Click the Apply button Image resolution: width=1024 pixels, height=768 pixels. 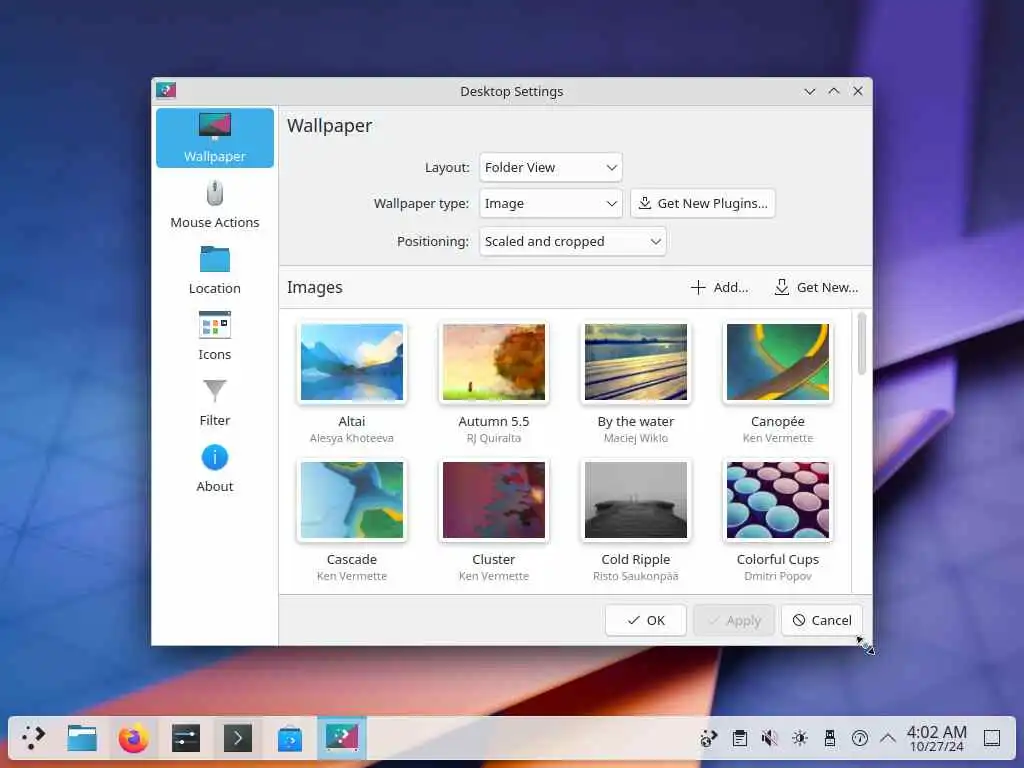pyautogui.click(x=733, y=620)
